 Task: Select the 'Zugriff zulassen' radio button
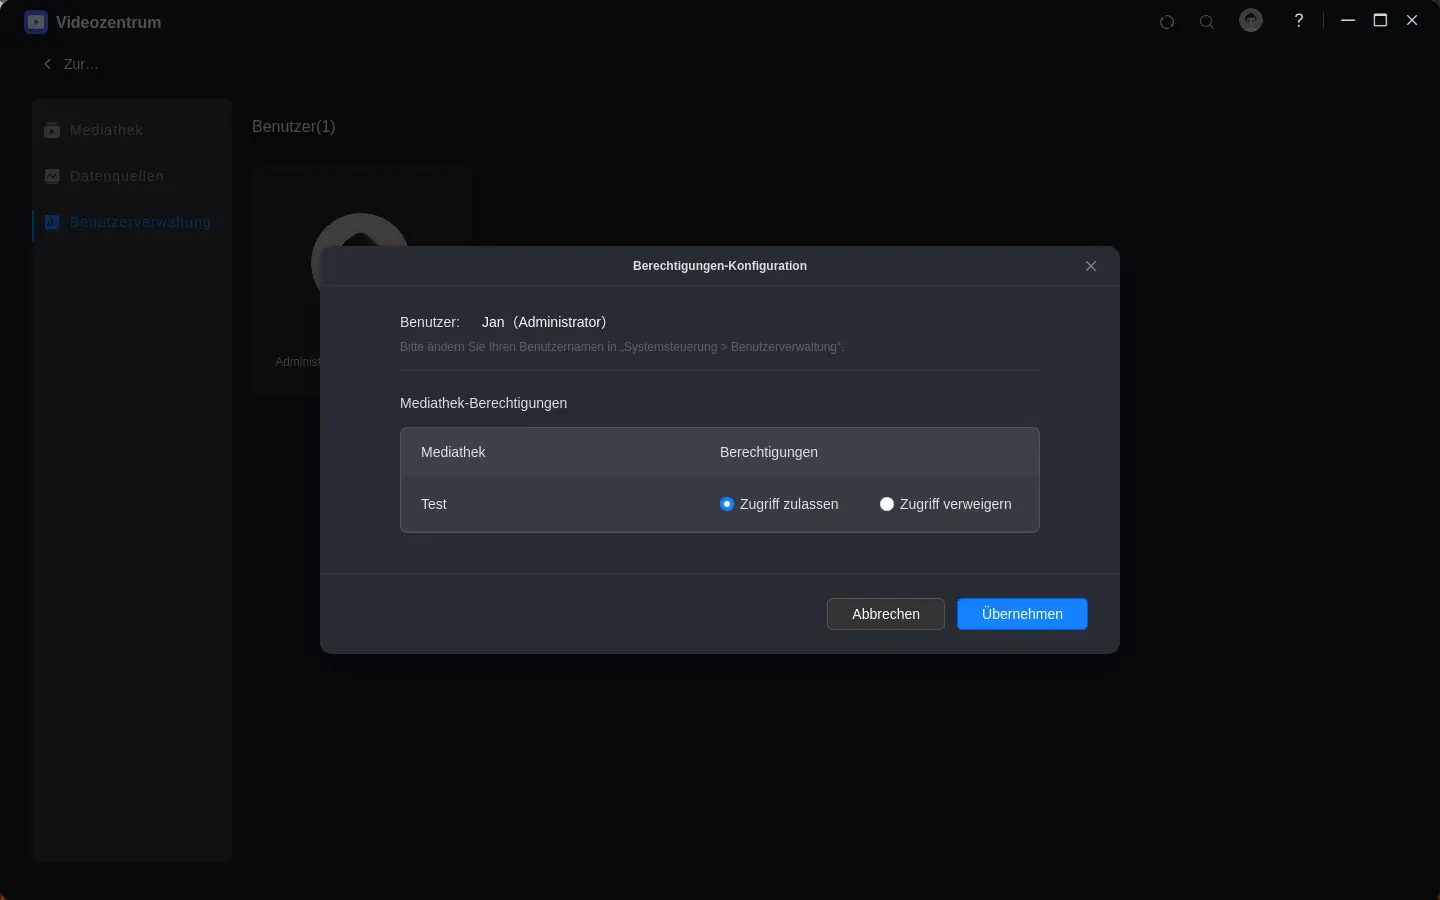[x=727, y=504]
